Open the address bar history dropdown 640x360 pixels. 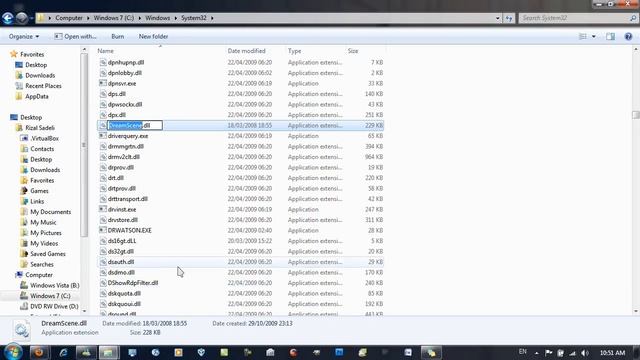[x=497, y=18]
